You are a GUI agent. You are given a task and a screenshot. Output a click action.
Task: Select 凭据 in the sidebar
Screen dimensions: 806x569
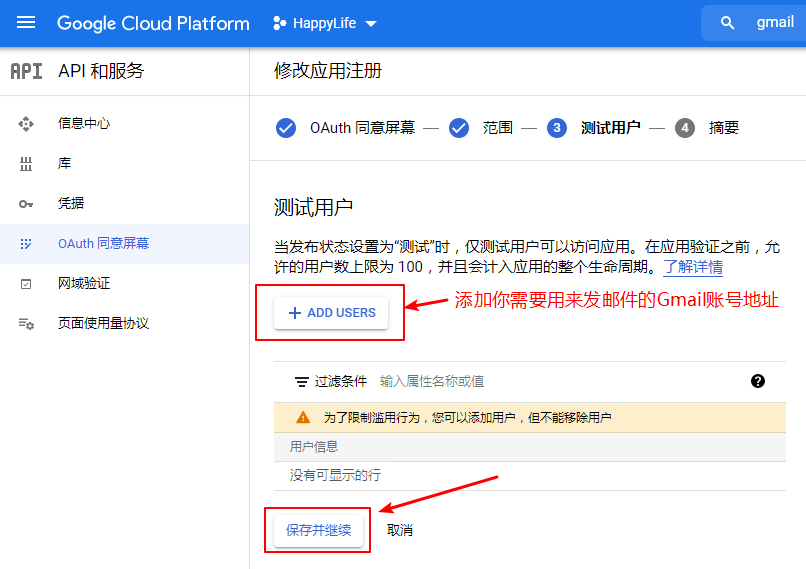tap(71, 203)
